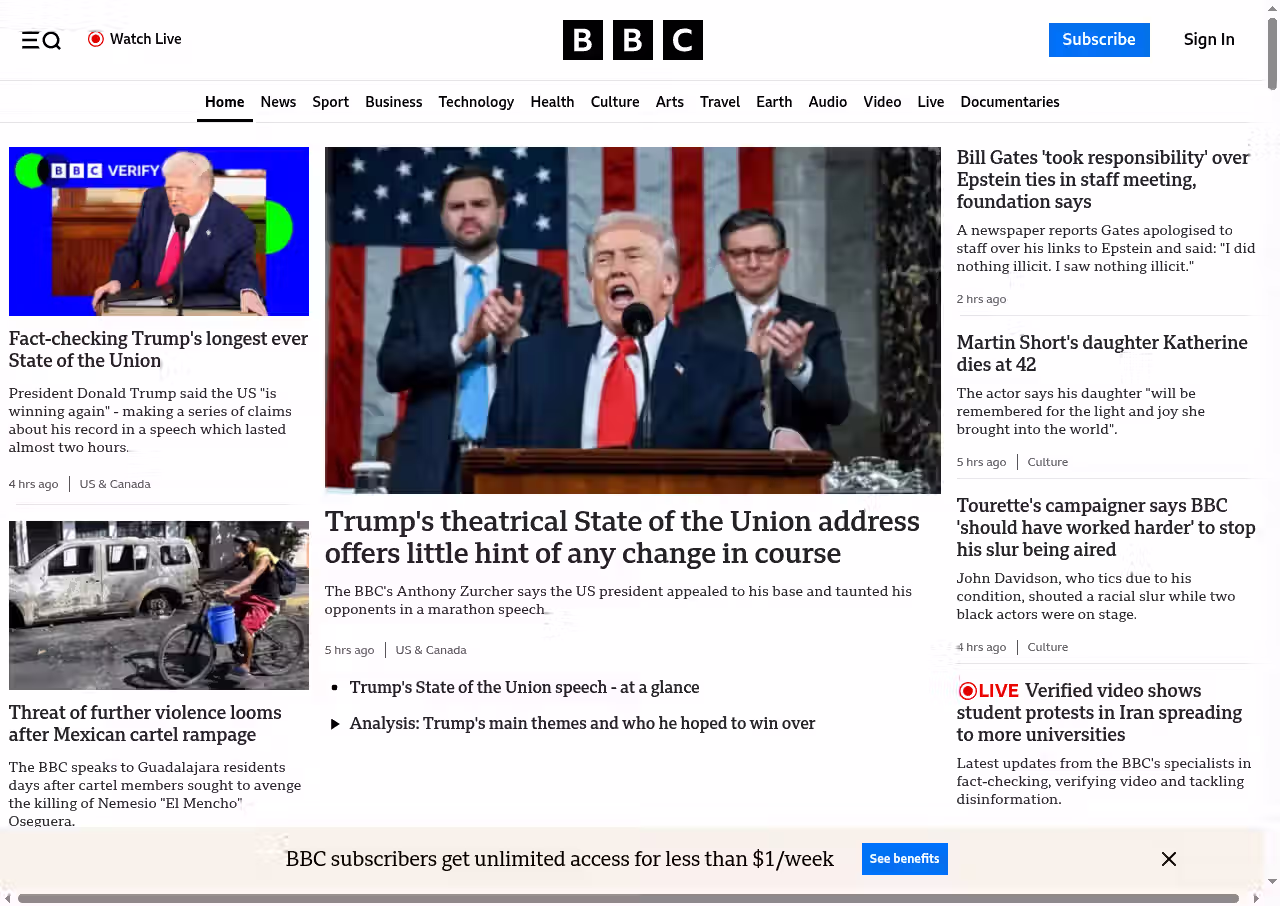Open the News tab

pos(278,102)
